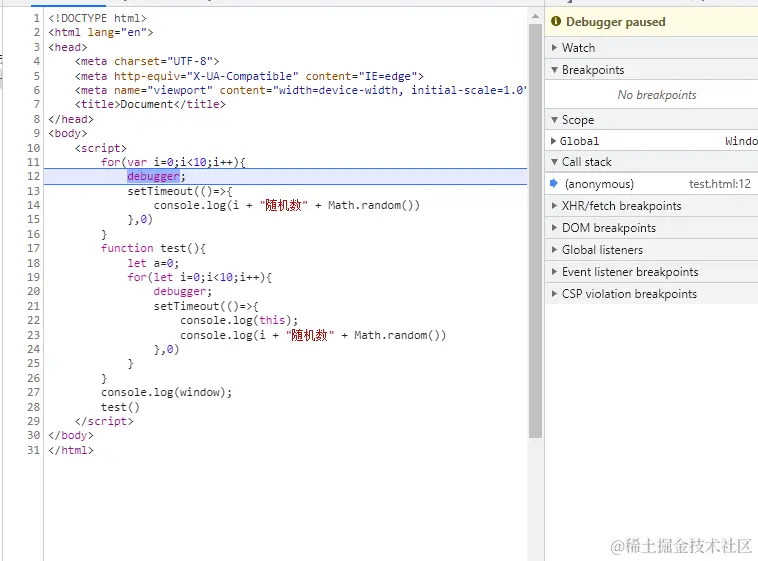Viewport: 758px width, 561px height.
Task: Click line number 12 in gutter
Action: pos(33,177)
